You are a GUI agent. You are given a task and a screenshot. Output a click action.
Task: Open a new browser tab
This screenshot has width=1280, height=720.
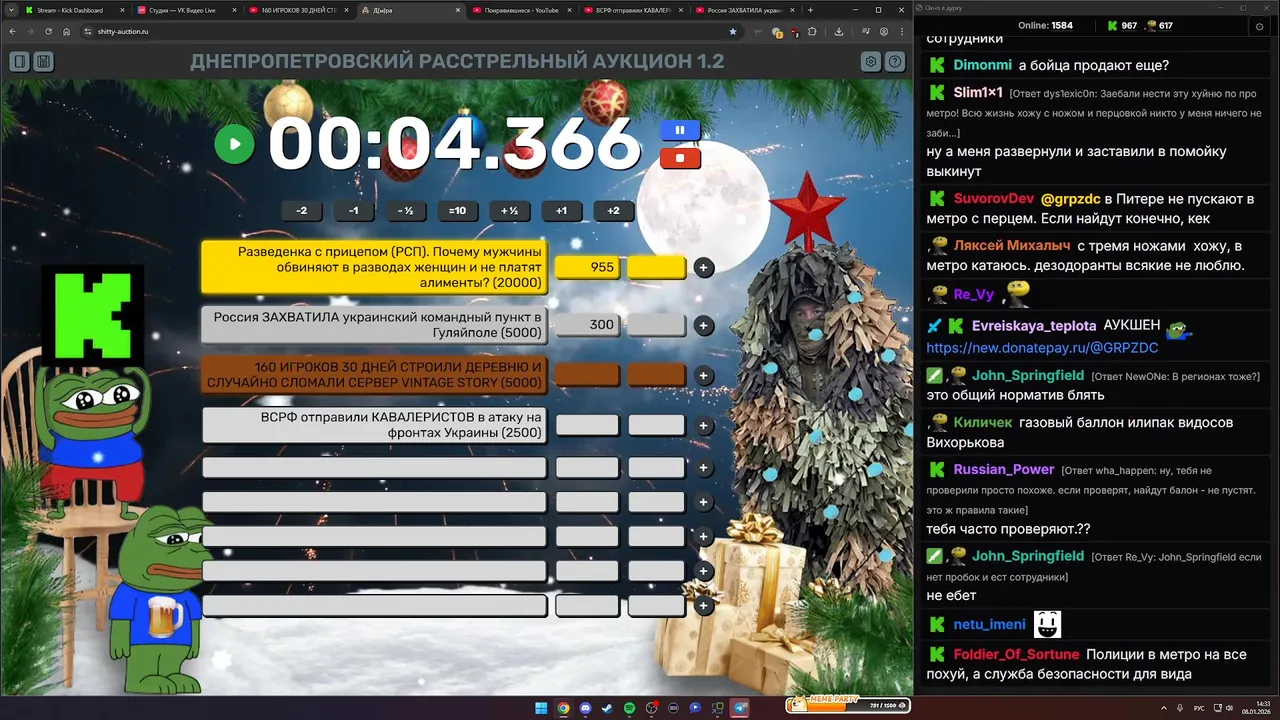[810, 10]
